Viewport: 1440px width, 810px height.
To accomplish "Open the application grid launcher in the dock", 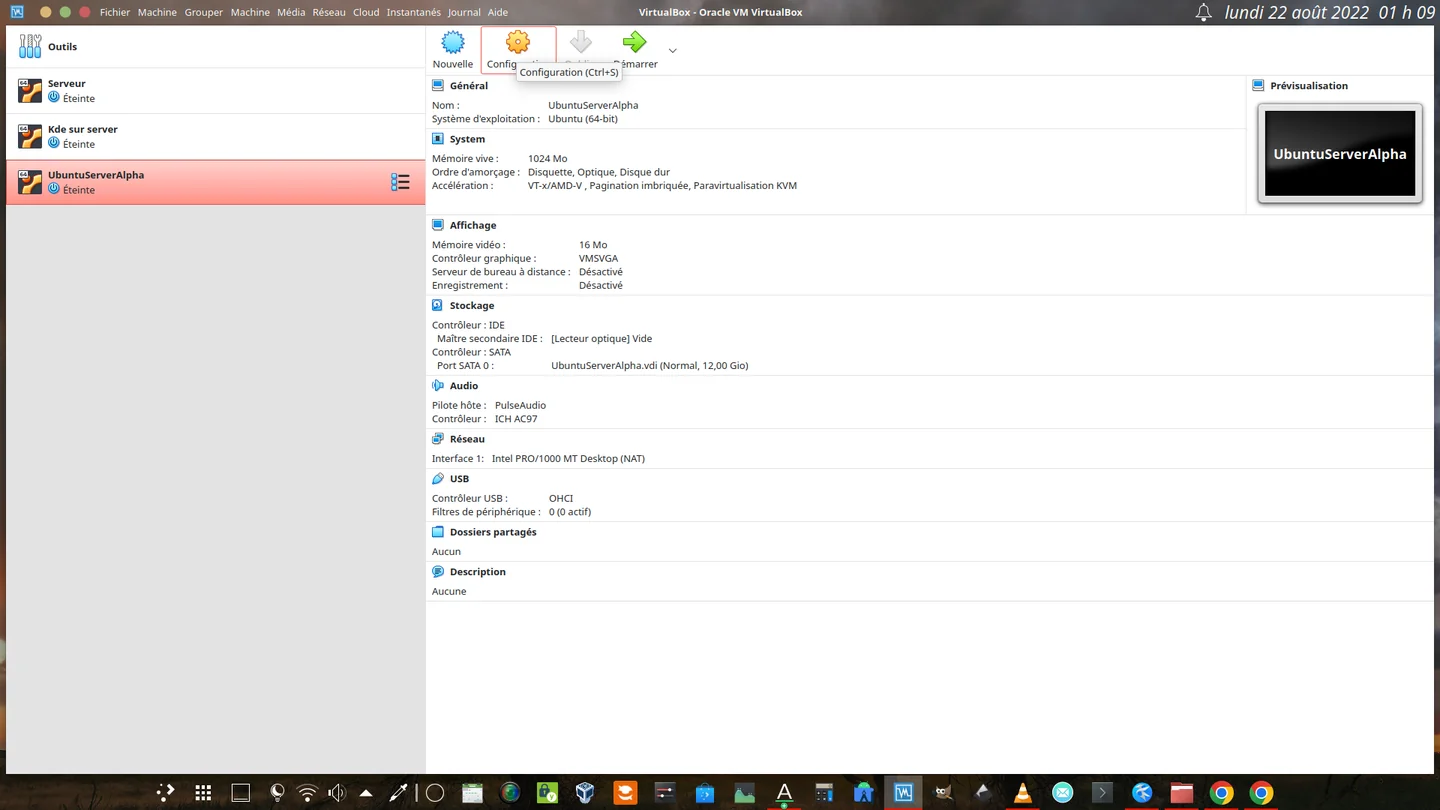I will pos(203,793).
